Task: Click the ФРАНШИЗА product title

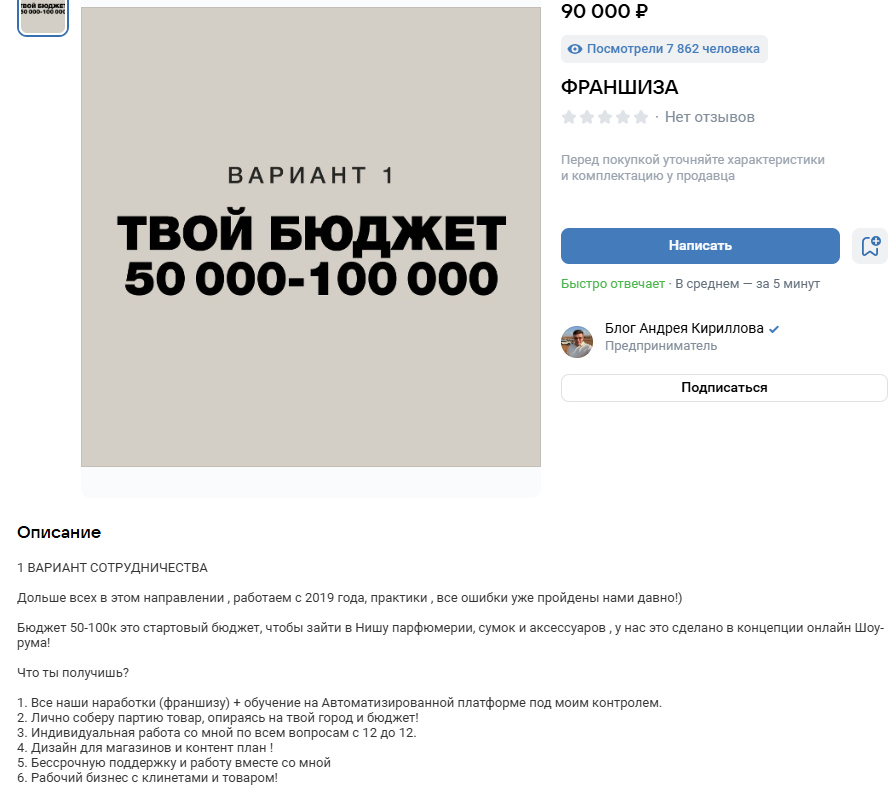Action: pos(620,87)
